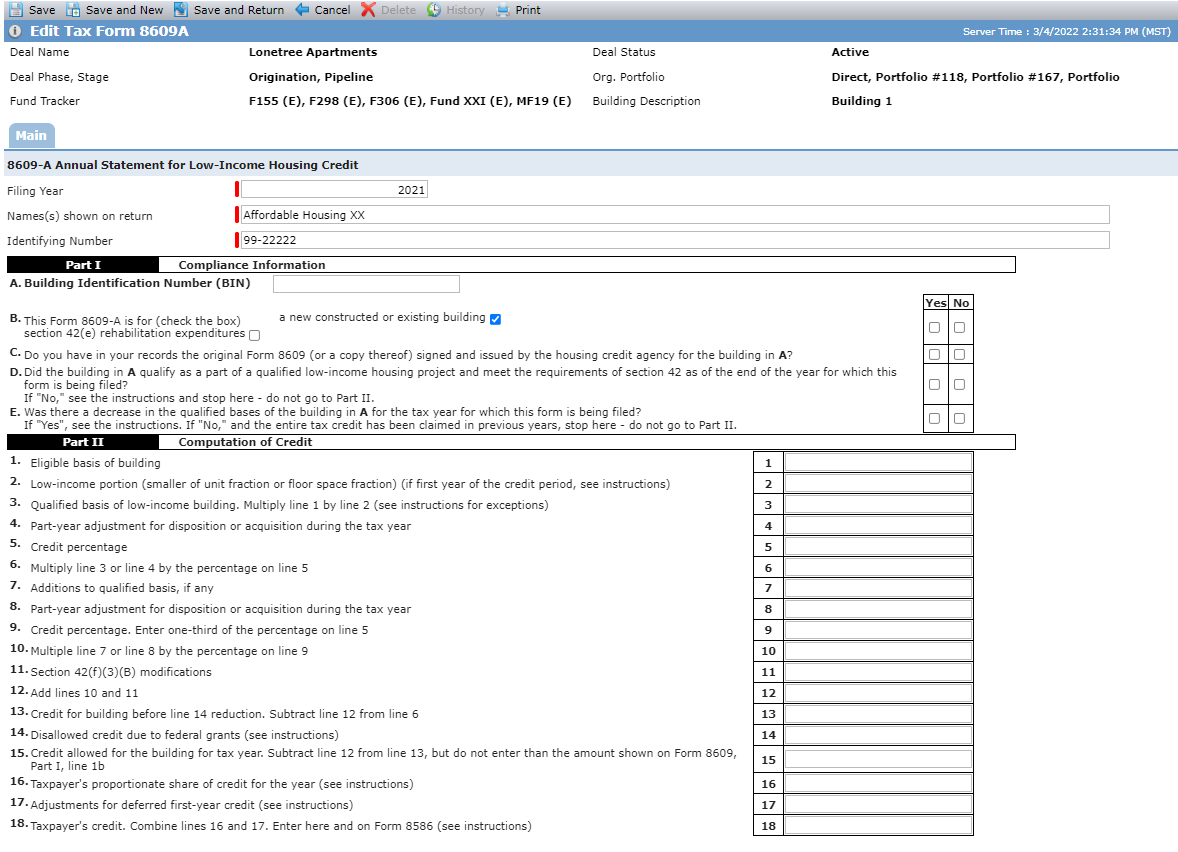Click the Save and Return toolbar label
Screen dimensions: 1178x852
click(x=239, y=10)
